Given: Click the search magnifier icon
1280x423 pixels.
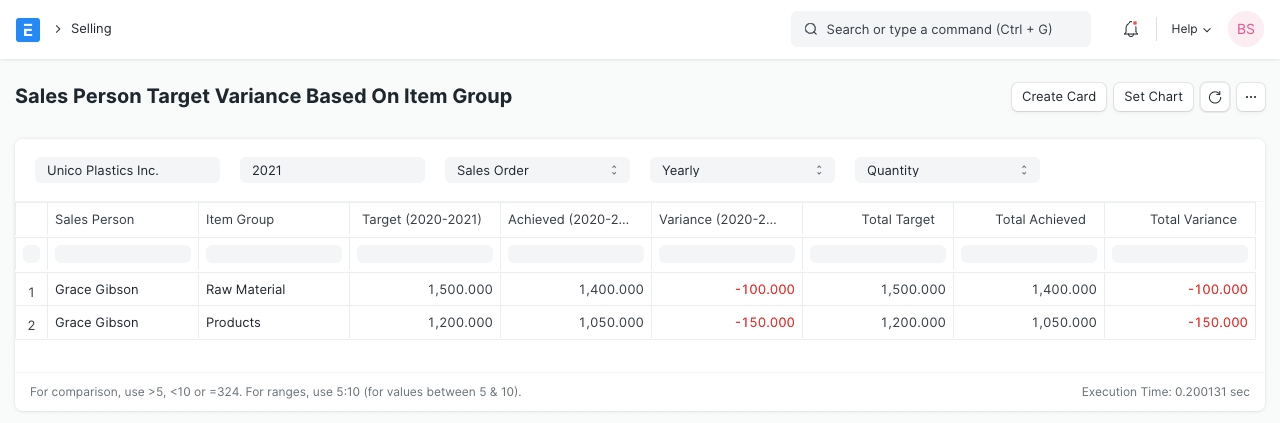Looking at the screenshot, I should pyautogui.click(x=811, y=30).
